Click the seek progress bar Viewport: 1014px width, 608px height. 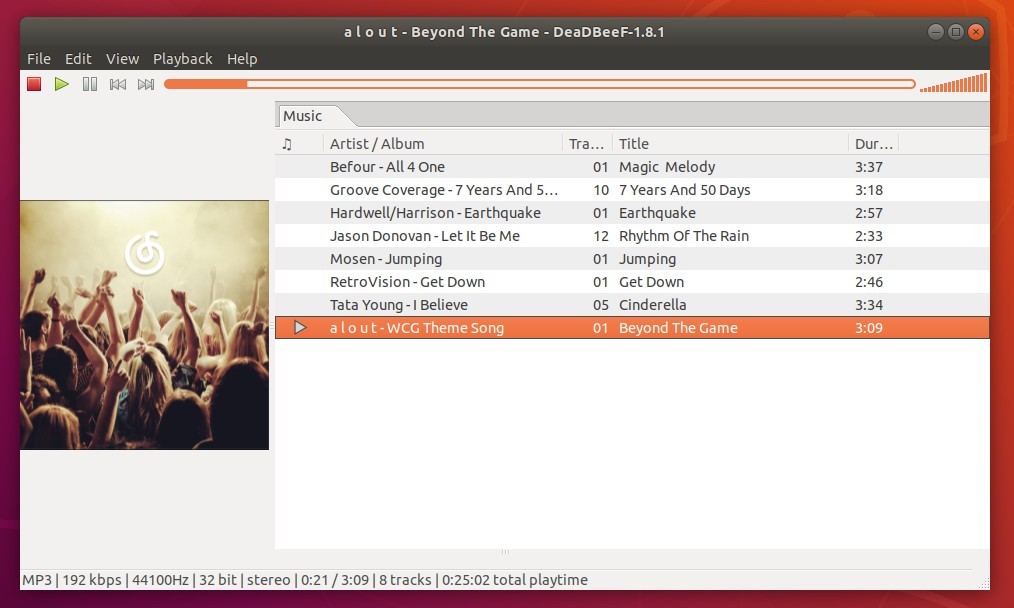540,84
